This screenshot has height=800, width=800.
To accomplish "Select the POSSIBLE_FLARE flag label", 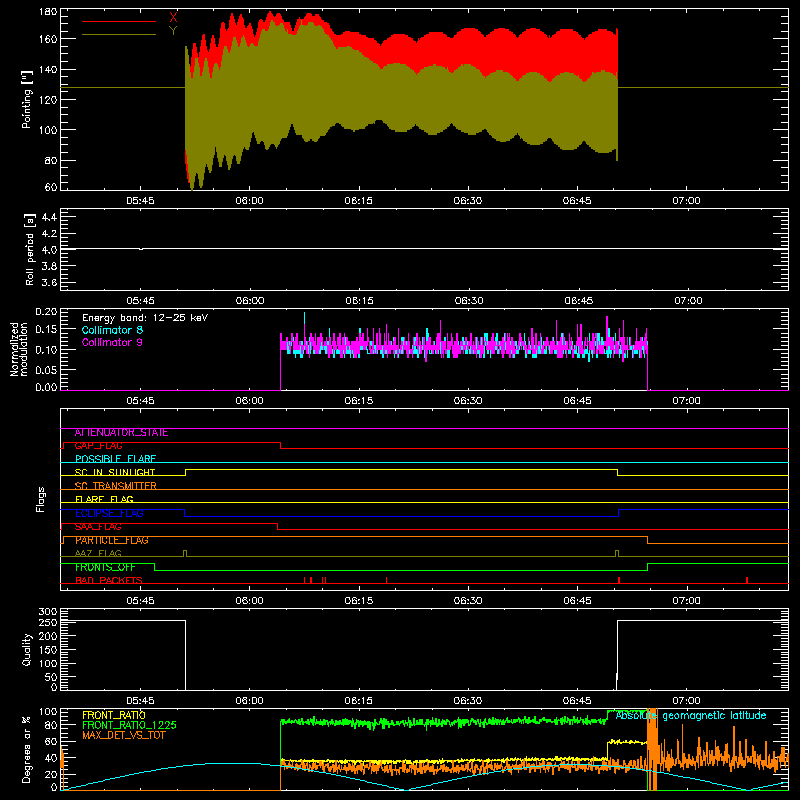I will click(115, 459).
